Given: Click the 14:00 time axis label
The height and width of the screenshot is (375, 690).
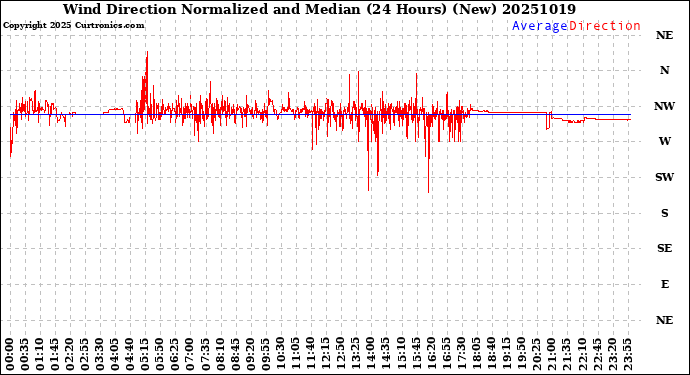Looking at the screenshot, I should pos(371,355).
